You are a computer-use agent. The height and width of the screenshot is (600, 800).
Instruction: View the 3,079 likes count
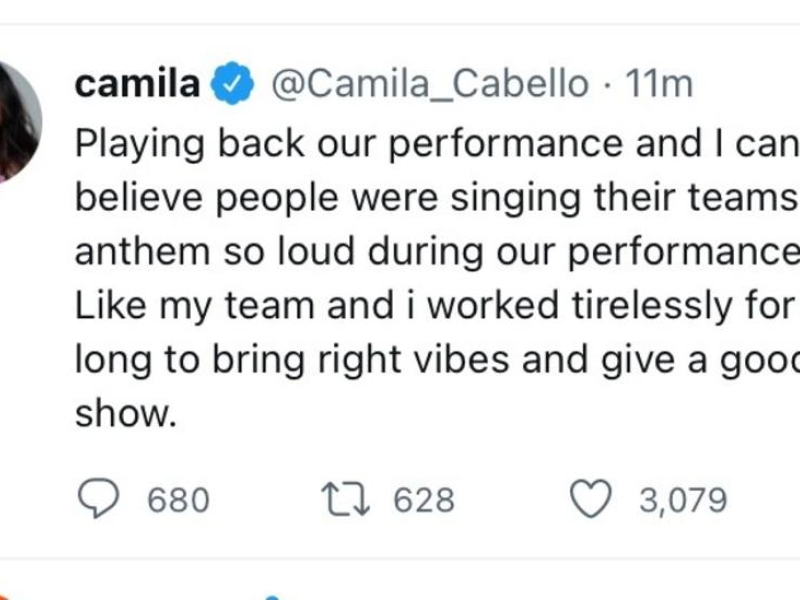click(x=683, y=500)
